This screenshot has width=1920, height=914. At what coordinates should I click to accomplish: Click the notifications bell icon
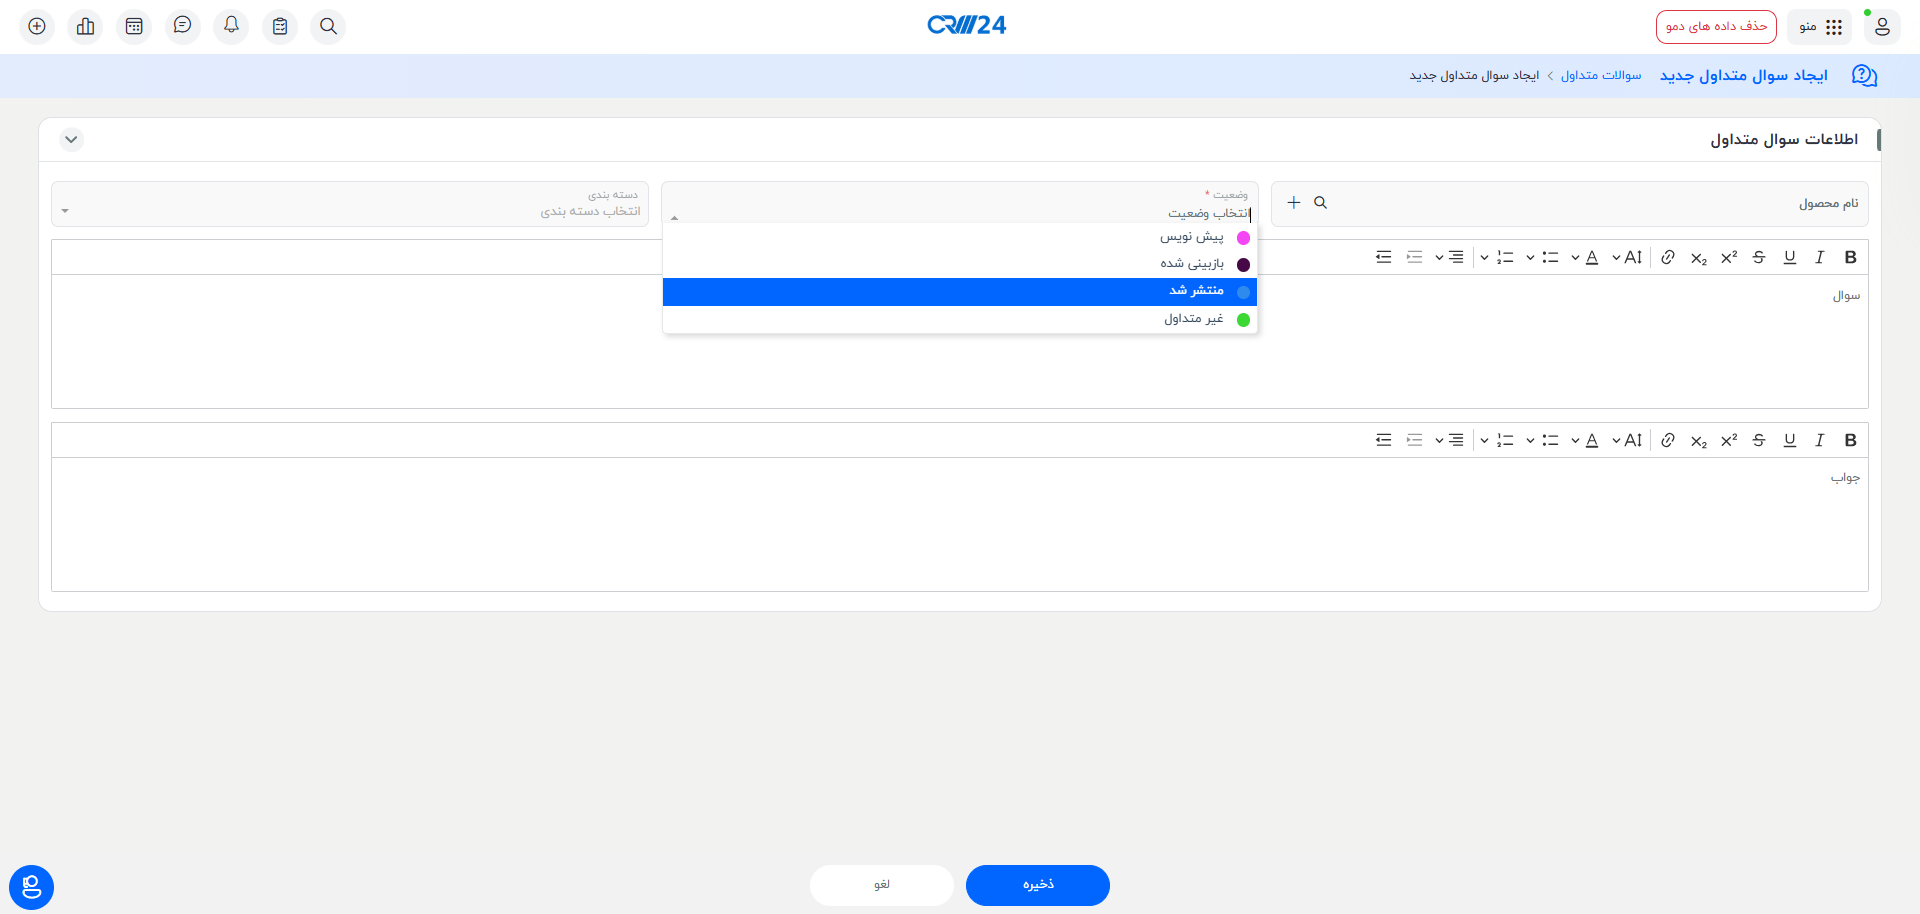pyautogui.click(x=231, y=26)
